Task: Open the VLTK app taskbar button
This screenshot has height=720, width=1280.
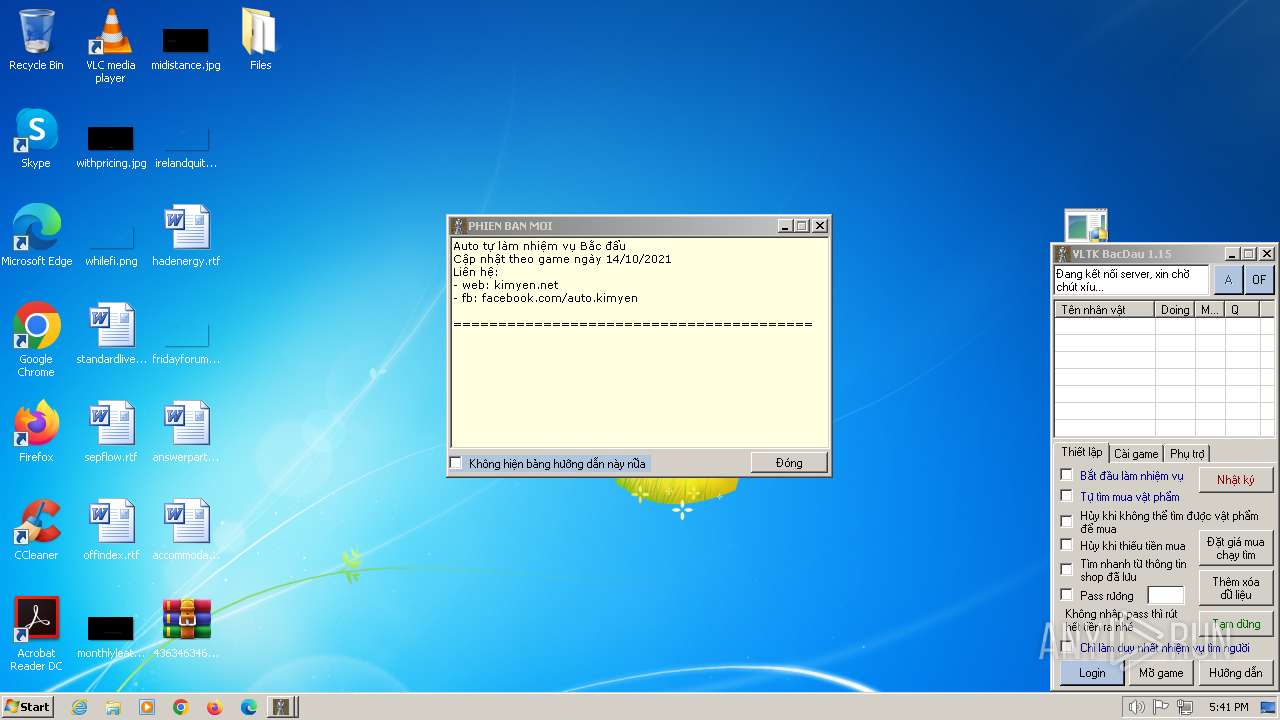Action: pyautogui.click(x=282, y=707)
